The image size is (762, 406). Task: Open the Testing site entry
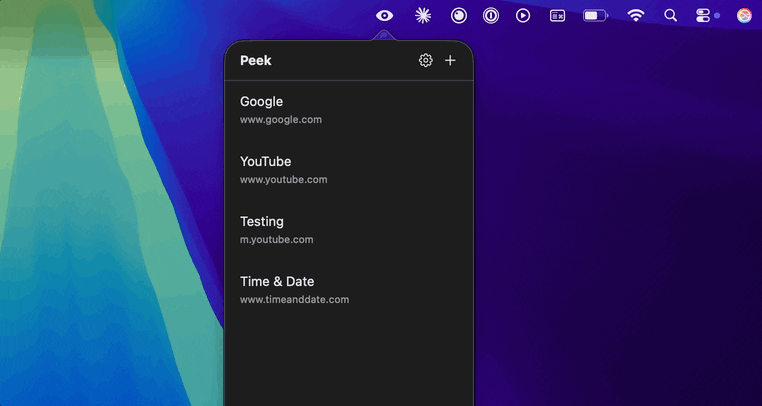(x=349, y=230)
